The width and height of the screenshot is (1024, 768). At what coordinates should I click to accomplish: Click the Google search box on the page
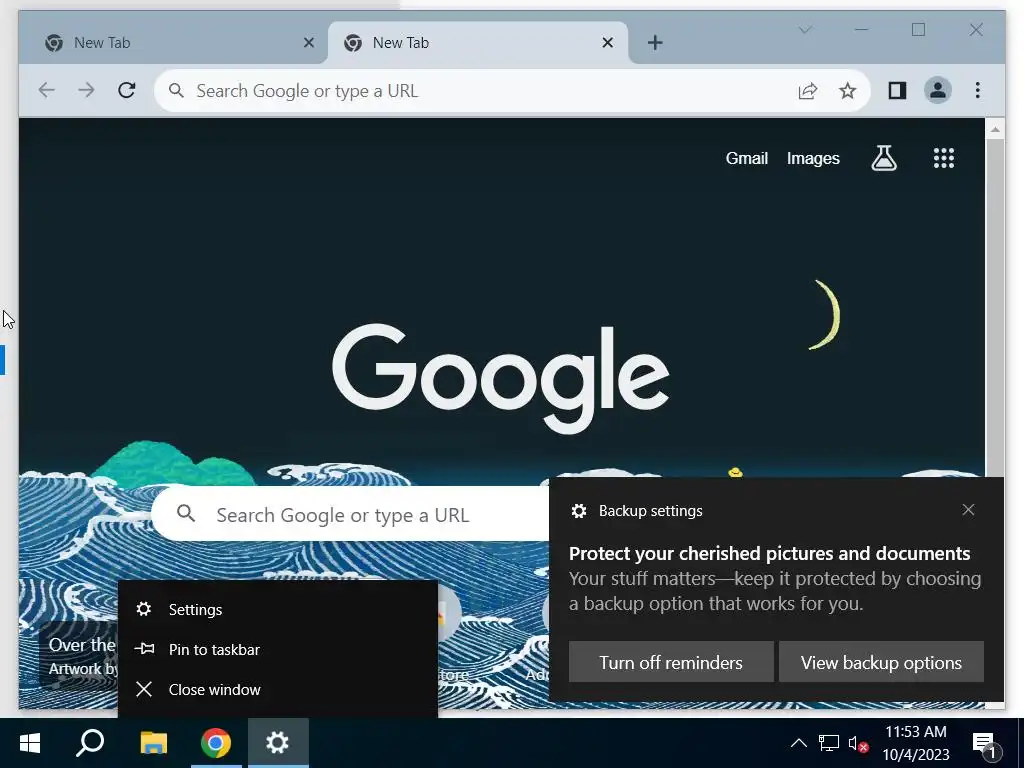tap(351, 515)
